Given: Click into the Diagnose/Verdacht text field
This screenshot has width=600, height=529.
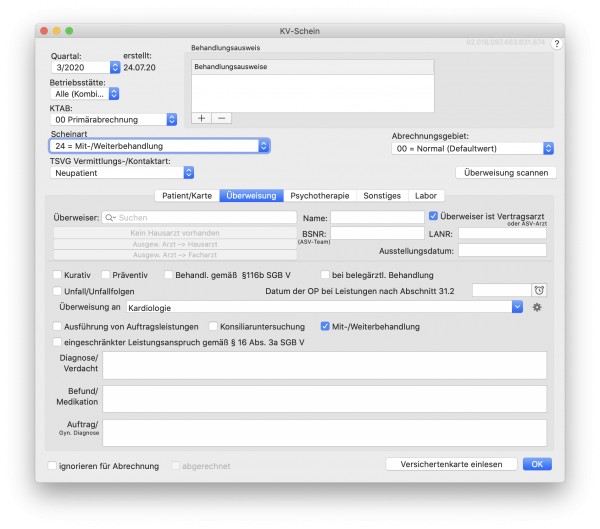Looking at the screenshot, I should coord(324,366).
